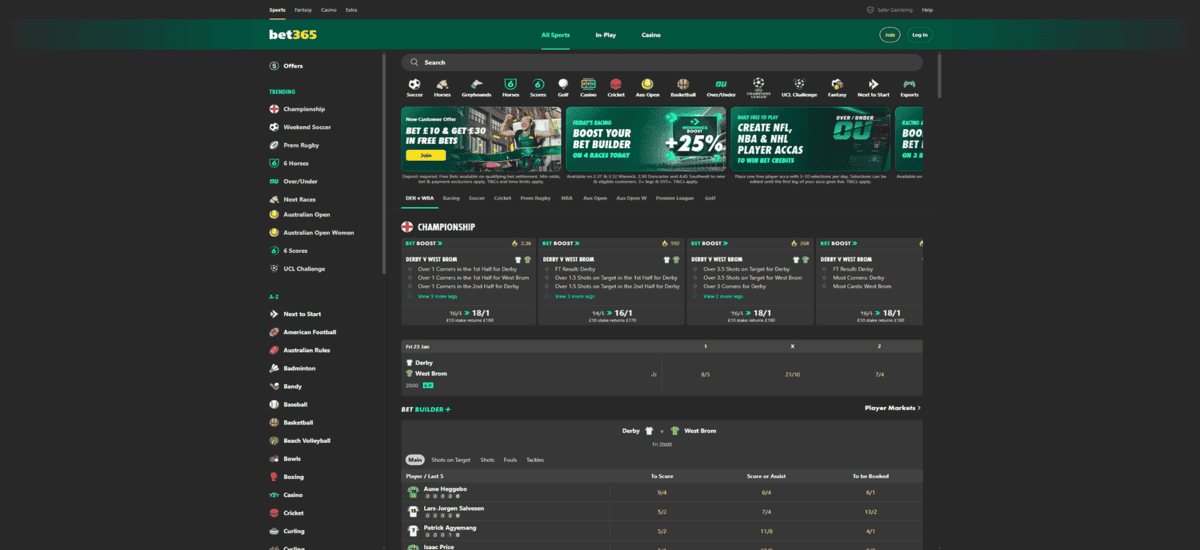Image resolution: width=1200 pixels, height=550 pixels.
Task: Open the Extra tab in the top bar
Action: click(x=351, y=9)
